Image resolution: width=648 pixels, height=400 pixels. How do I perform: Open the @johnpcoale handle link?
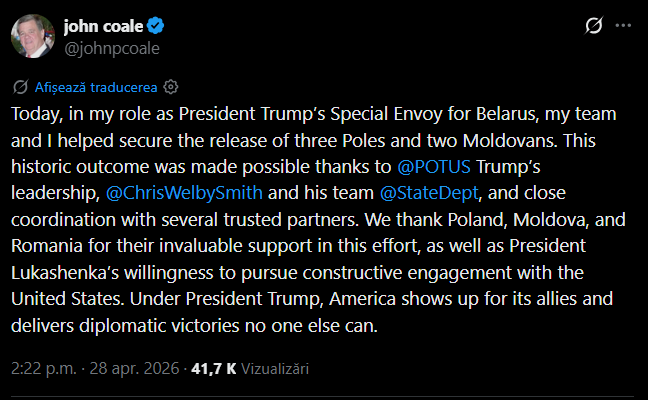click(x=112, y=47)
